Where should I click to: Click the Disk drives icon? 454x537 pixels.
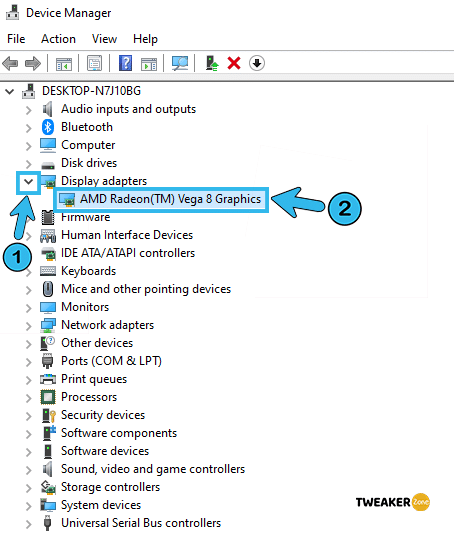(x=48, y=165)
